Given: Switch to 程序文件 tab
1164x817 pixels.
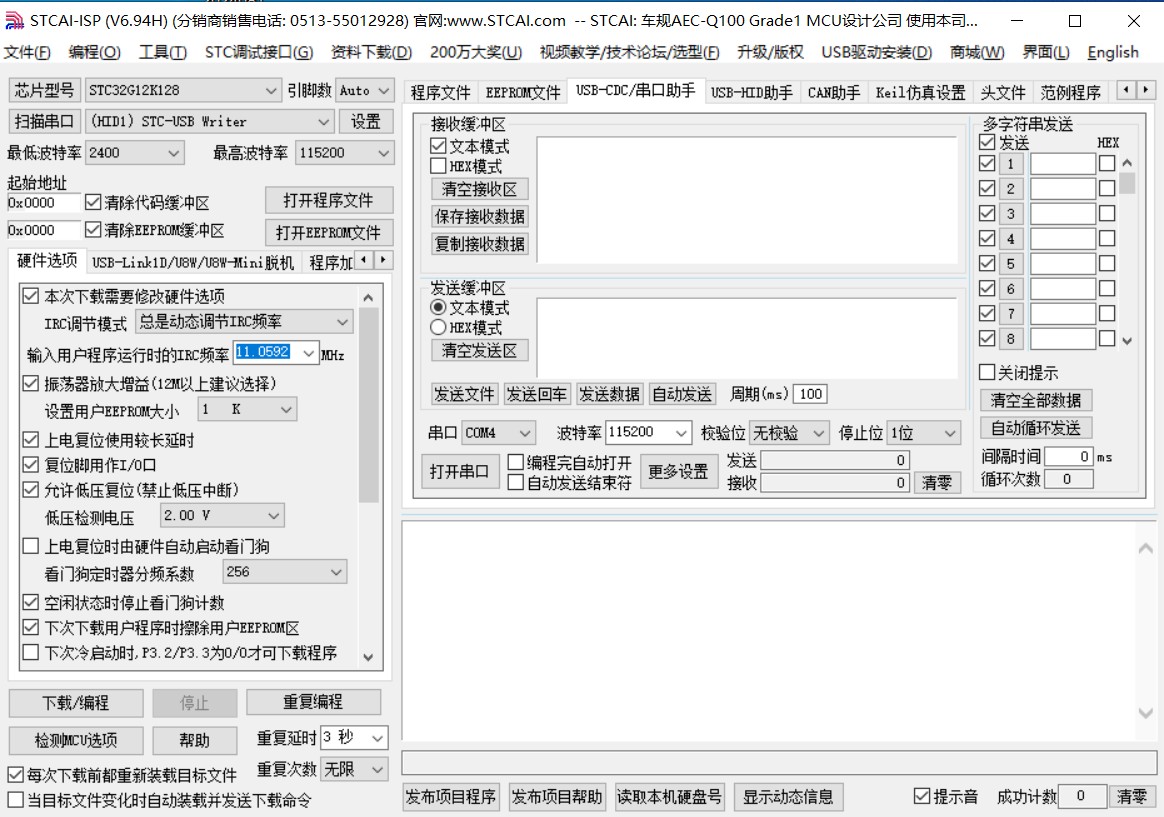Looking at the screenshot, I should [440, 93].
